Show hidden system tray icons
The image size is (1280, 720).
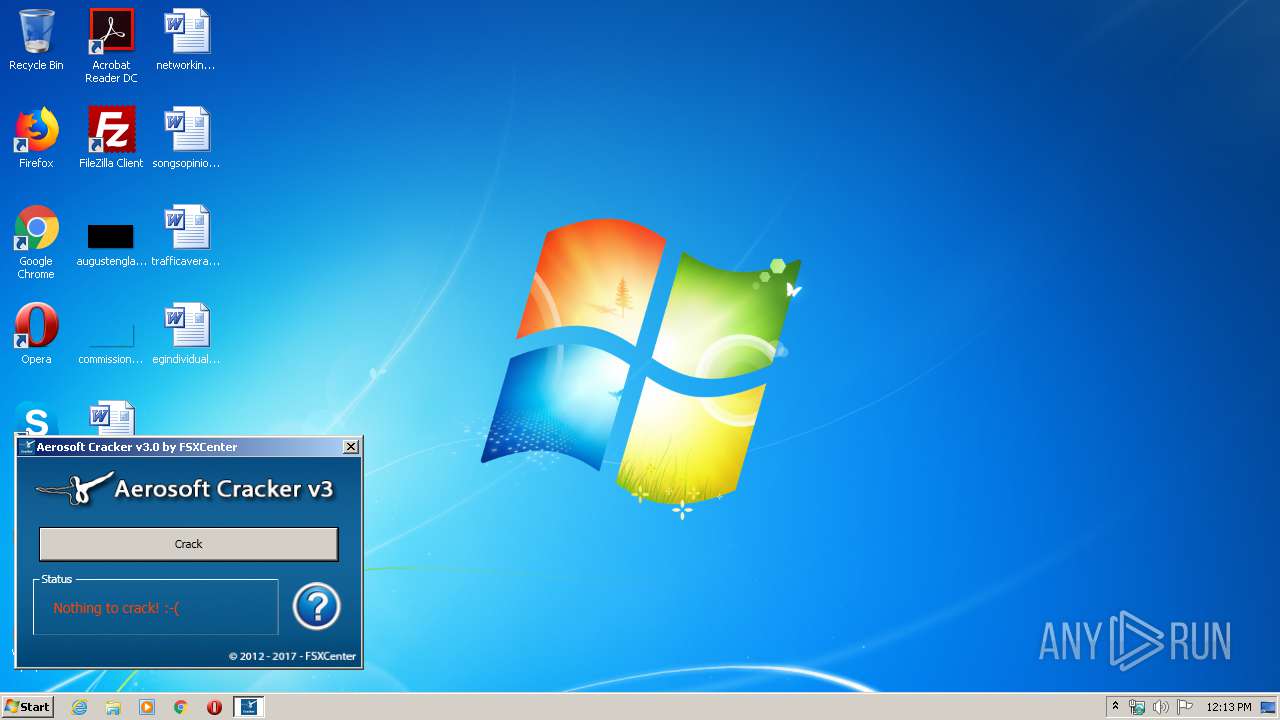click(1115, 707)
